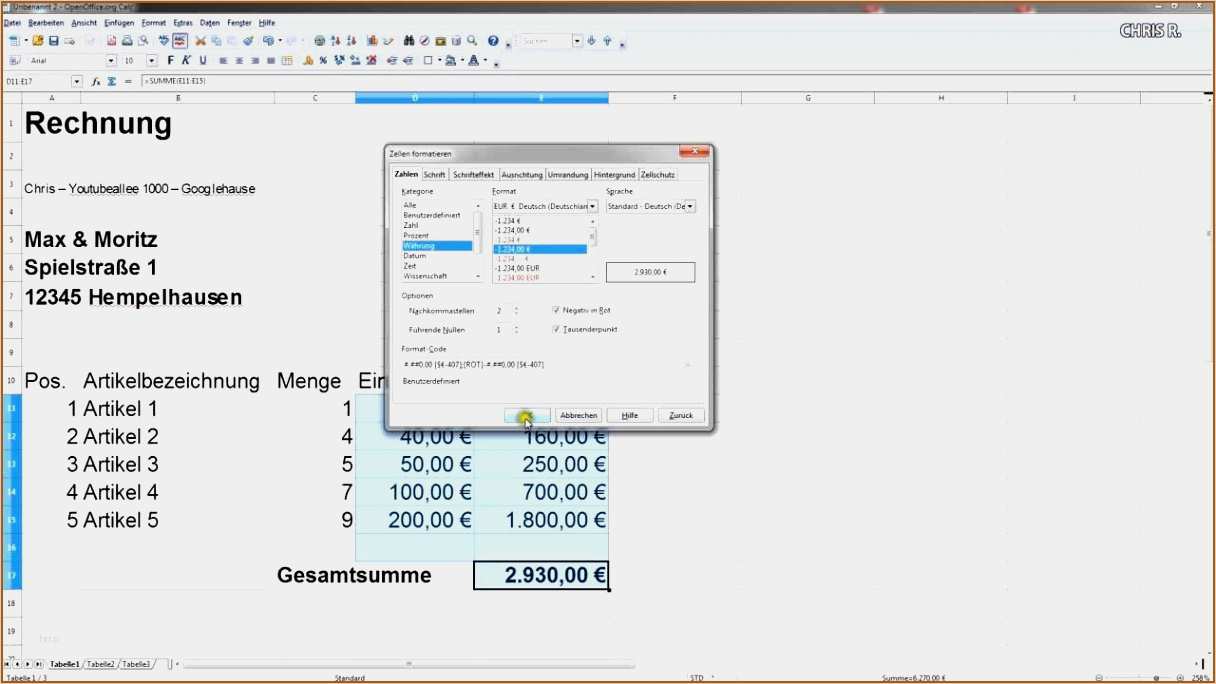Click the Underline formatting icon
This screenshot has width=1216, height=684.
tap(203, 61)
